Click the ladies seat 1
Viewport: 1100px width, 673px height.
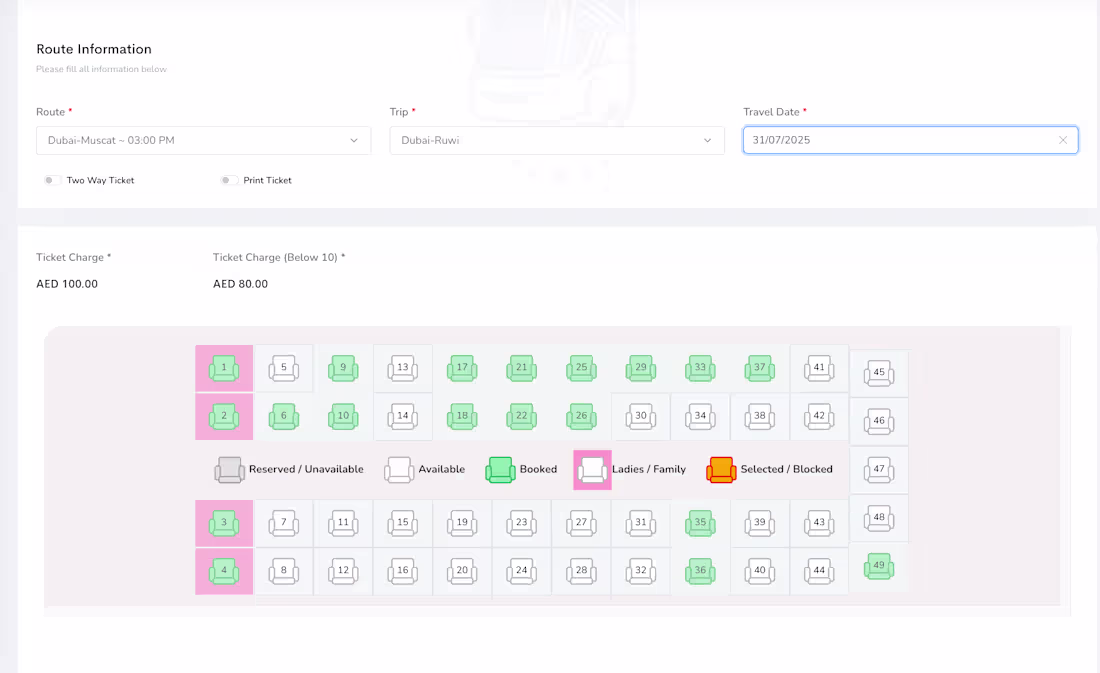223,367
